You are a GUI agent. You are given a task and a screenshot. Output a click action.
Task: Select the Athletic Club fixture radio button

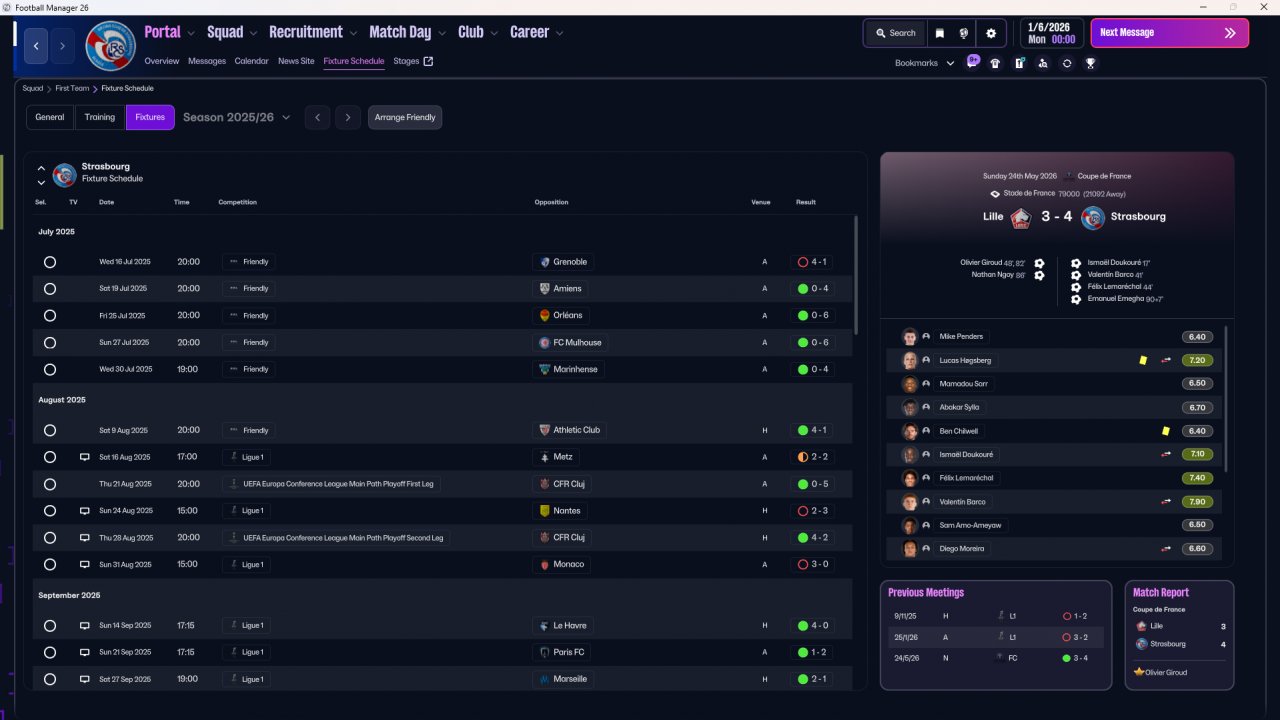click(x=50, y=430)
